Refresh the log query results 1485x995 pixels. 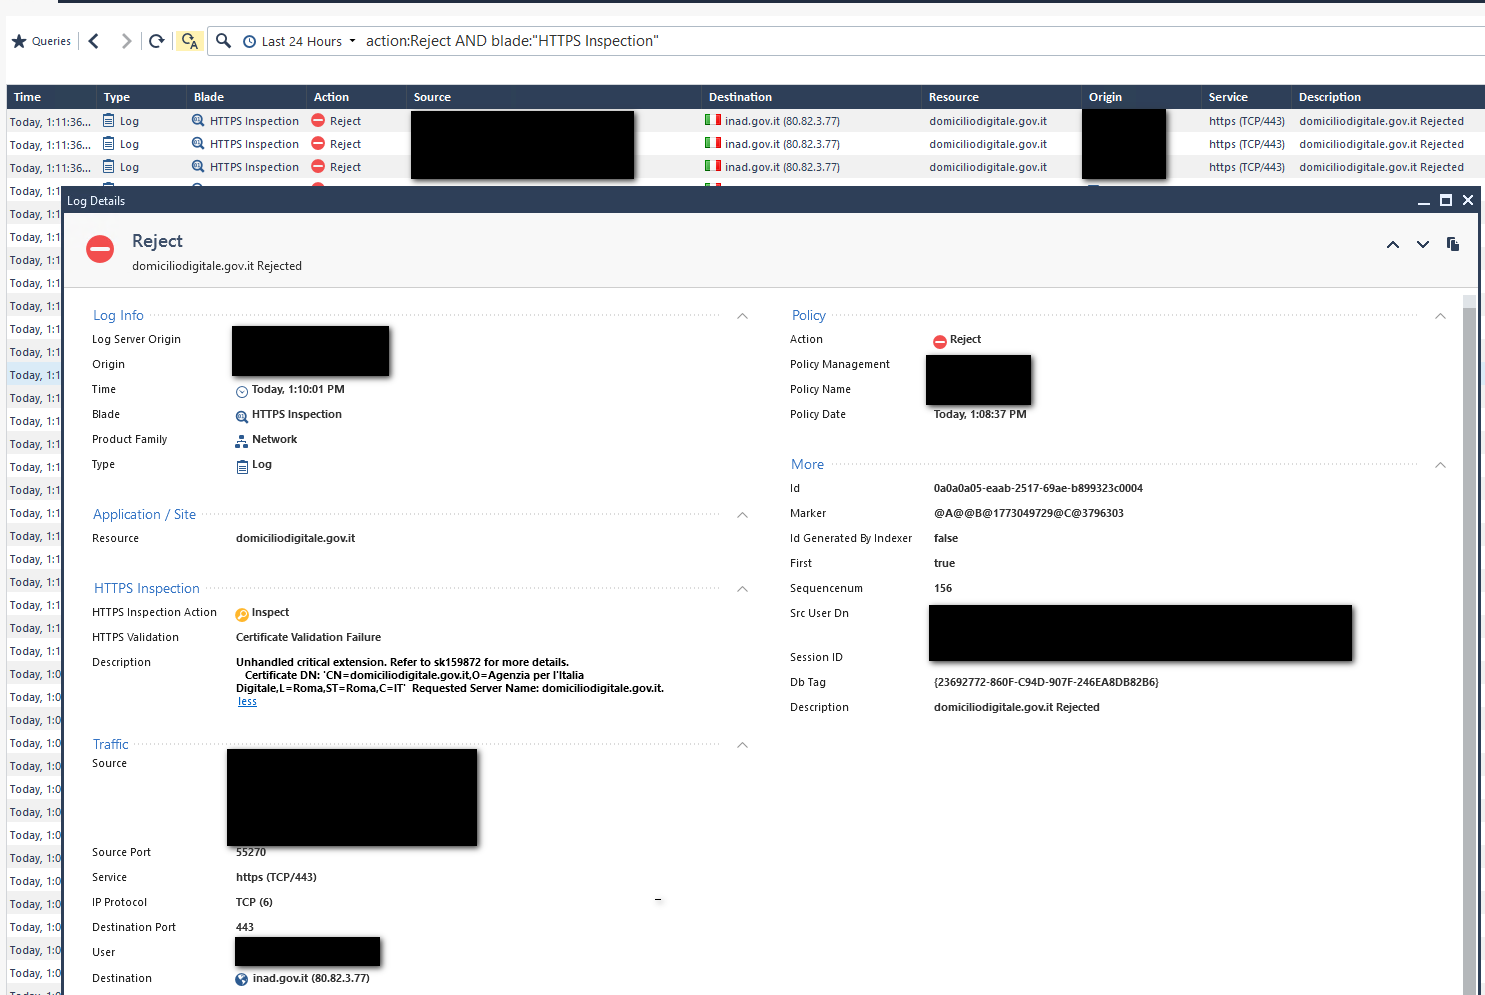(156, 41)
